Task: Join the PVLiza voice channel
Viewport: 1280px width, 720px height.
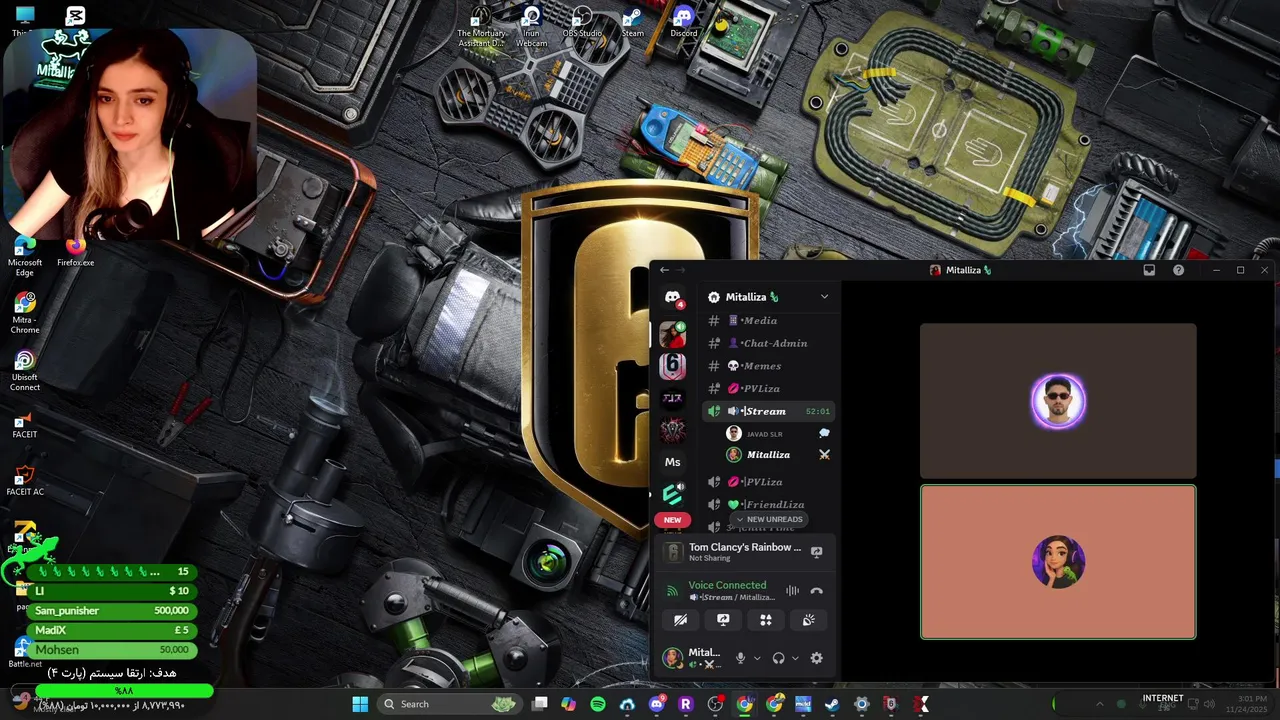Action: pyautogui.click(x=770, y=482)
